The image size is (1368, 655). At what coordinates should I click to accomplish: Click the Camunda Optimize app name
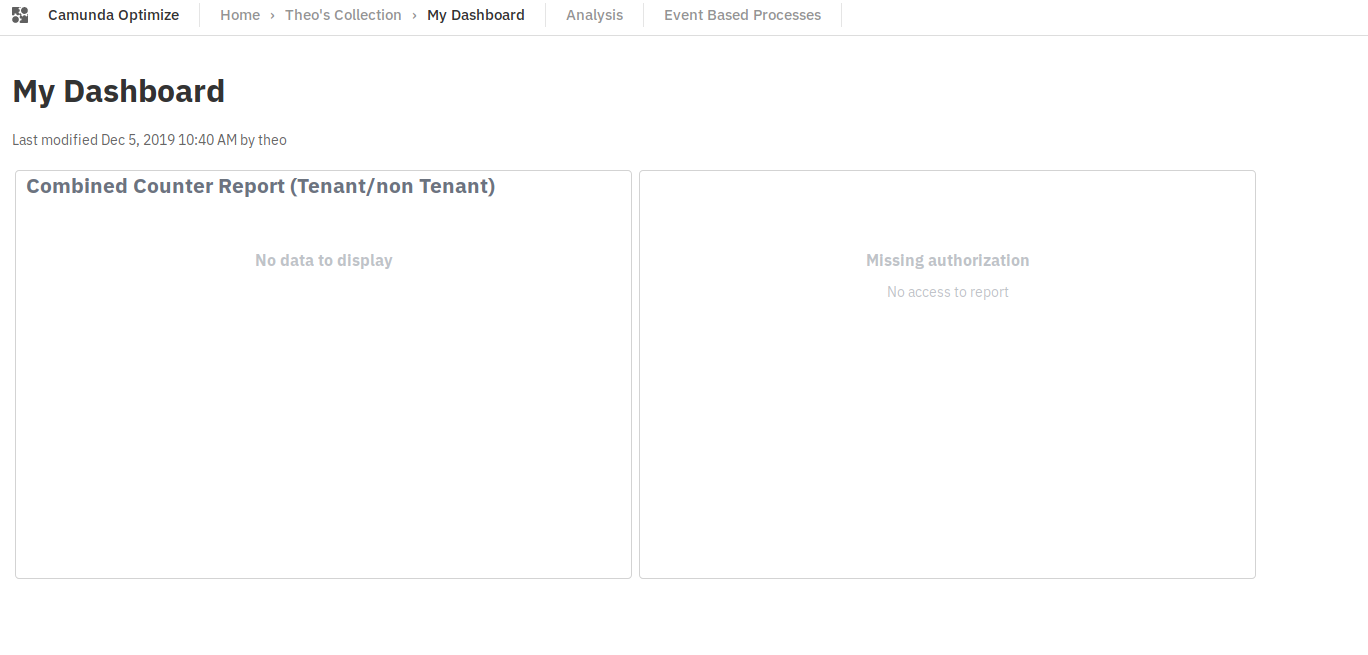113,15
